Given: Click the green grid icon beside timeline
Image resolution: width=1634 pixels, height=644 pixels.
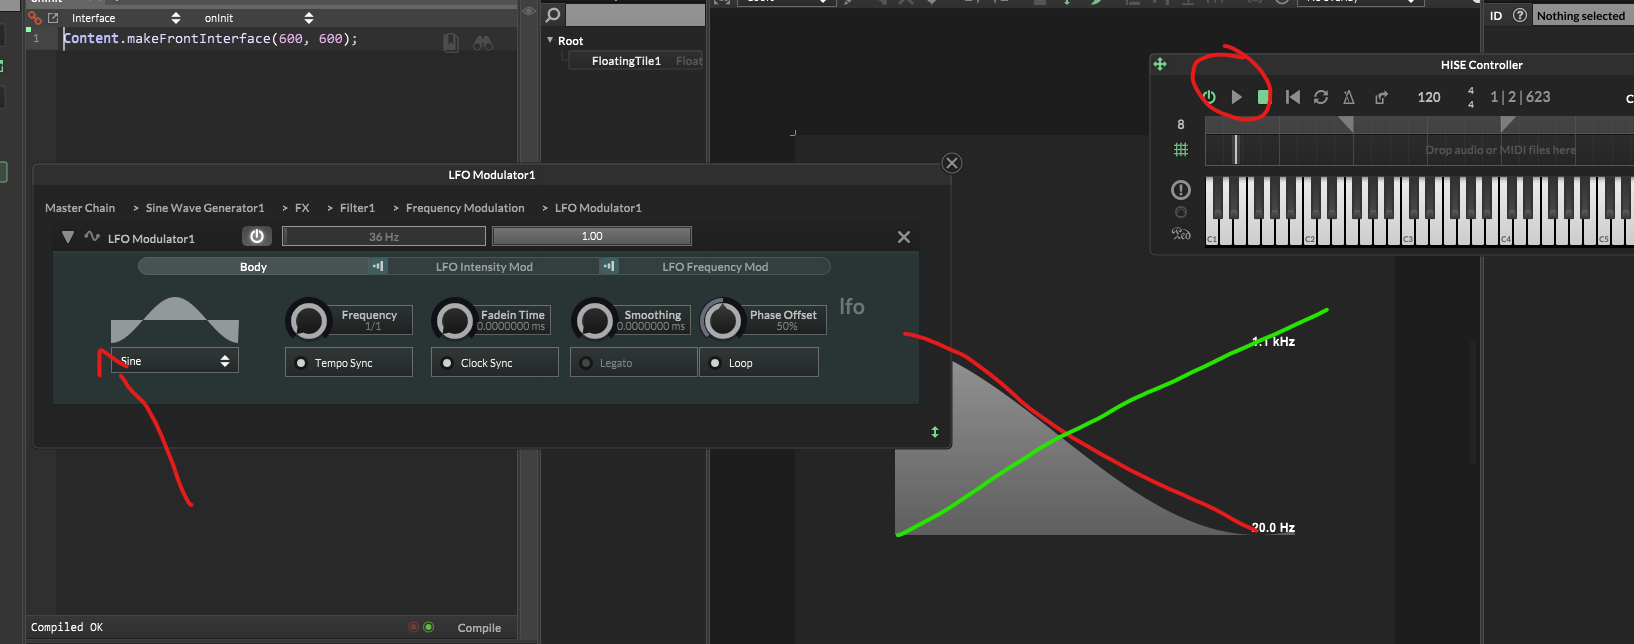Looking at the screenshot, I should [1181, 150].
